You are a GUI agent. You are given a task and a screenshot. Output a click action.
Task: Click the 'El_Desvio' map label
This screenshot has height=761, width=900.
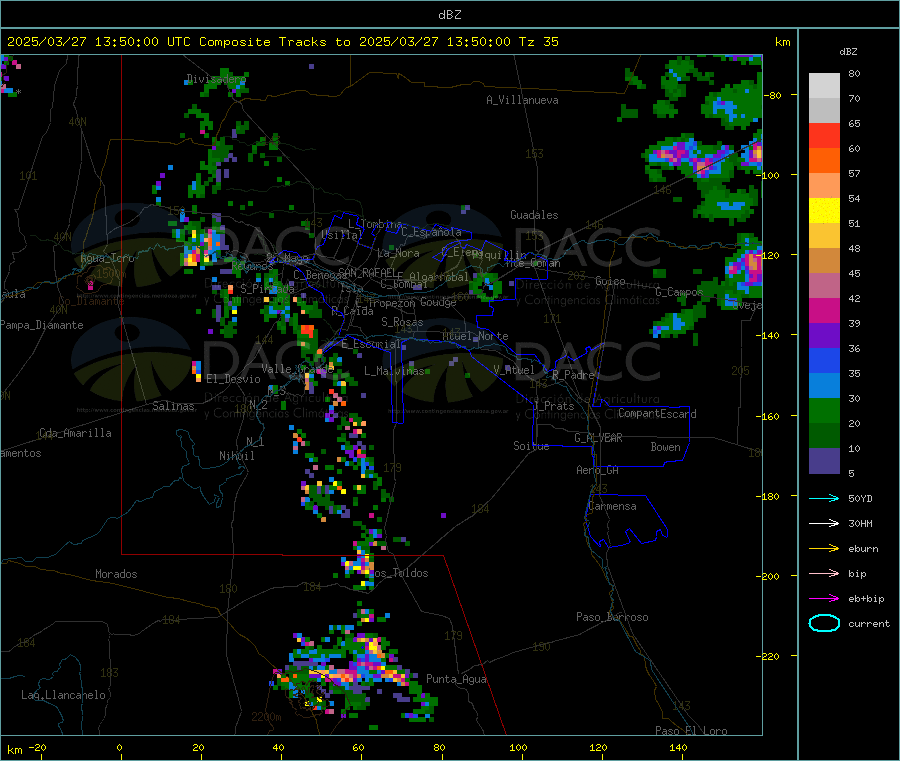click(234, 379)
